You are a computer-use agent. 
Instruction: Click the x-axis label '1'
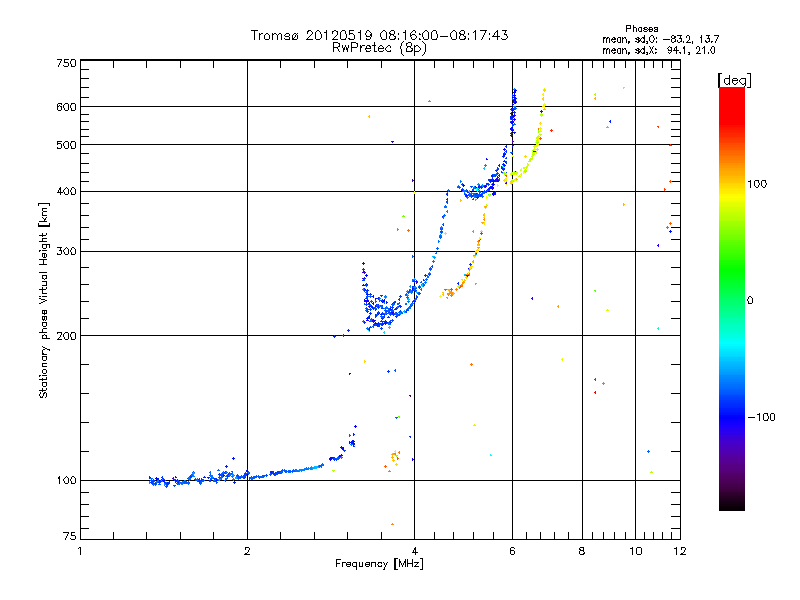pos(80,551)
